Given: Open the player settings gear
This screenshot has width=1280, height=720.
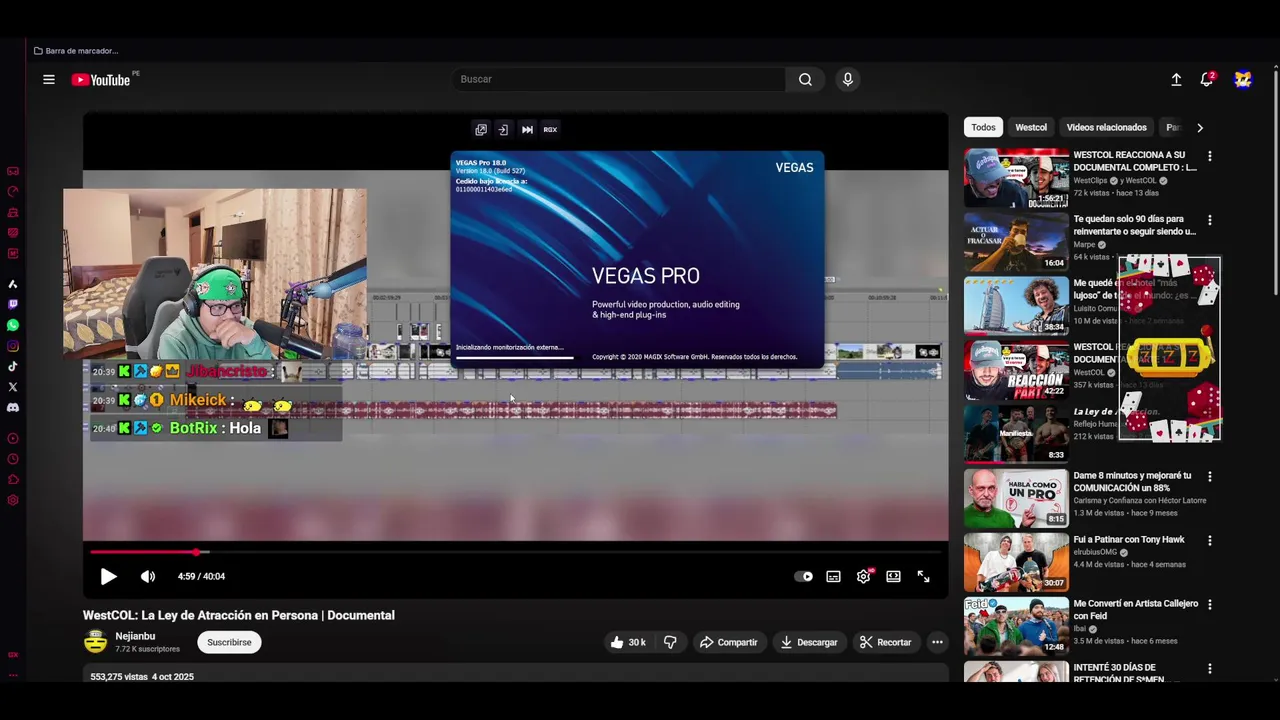Looking at the screenshot, I should 863,576.
